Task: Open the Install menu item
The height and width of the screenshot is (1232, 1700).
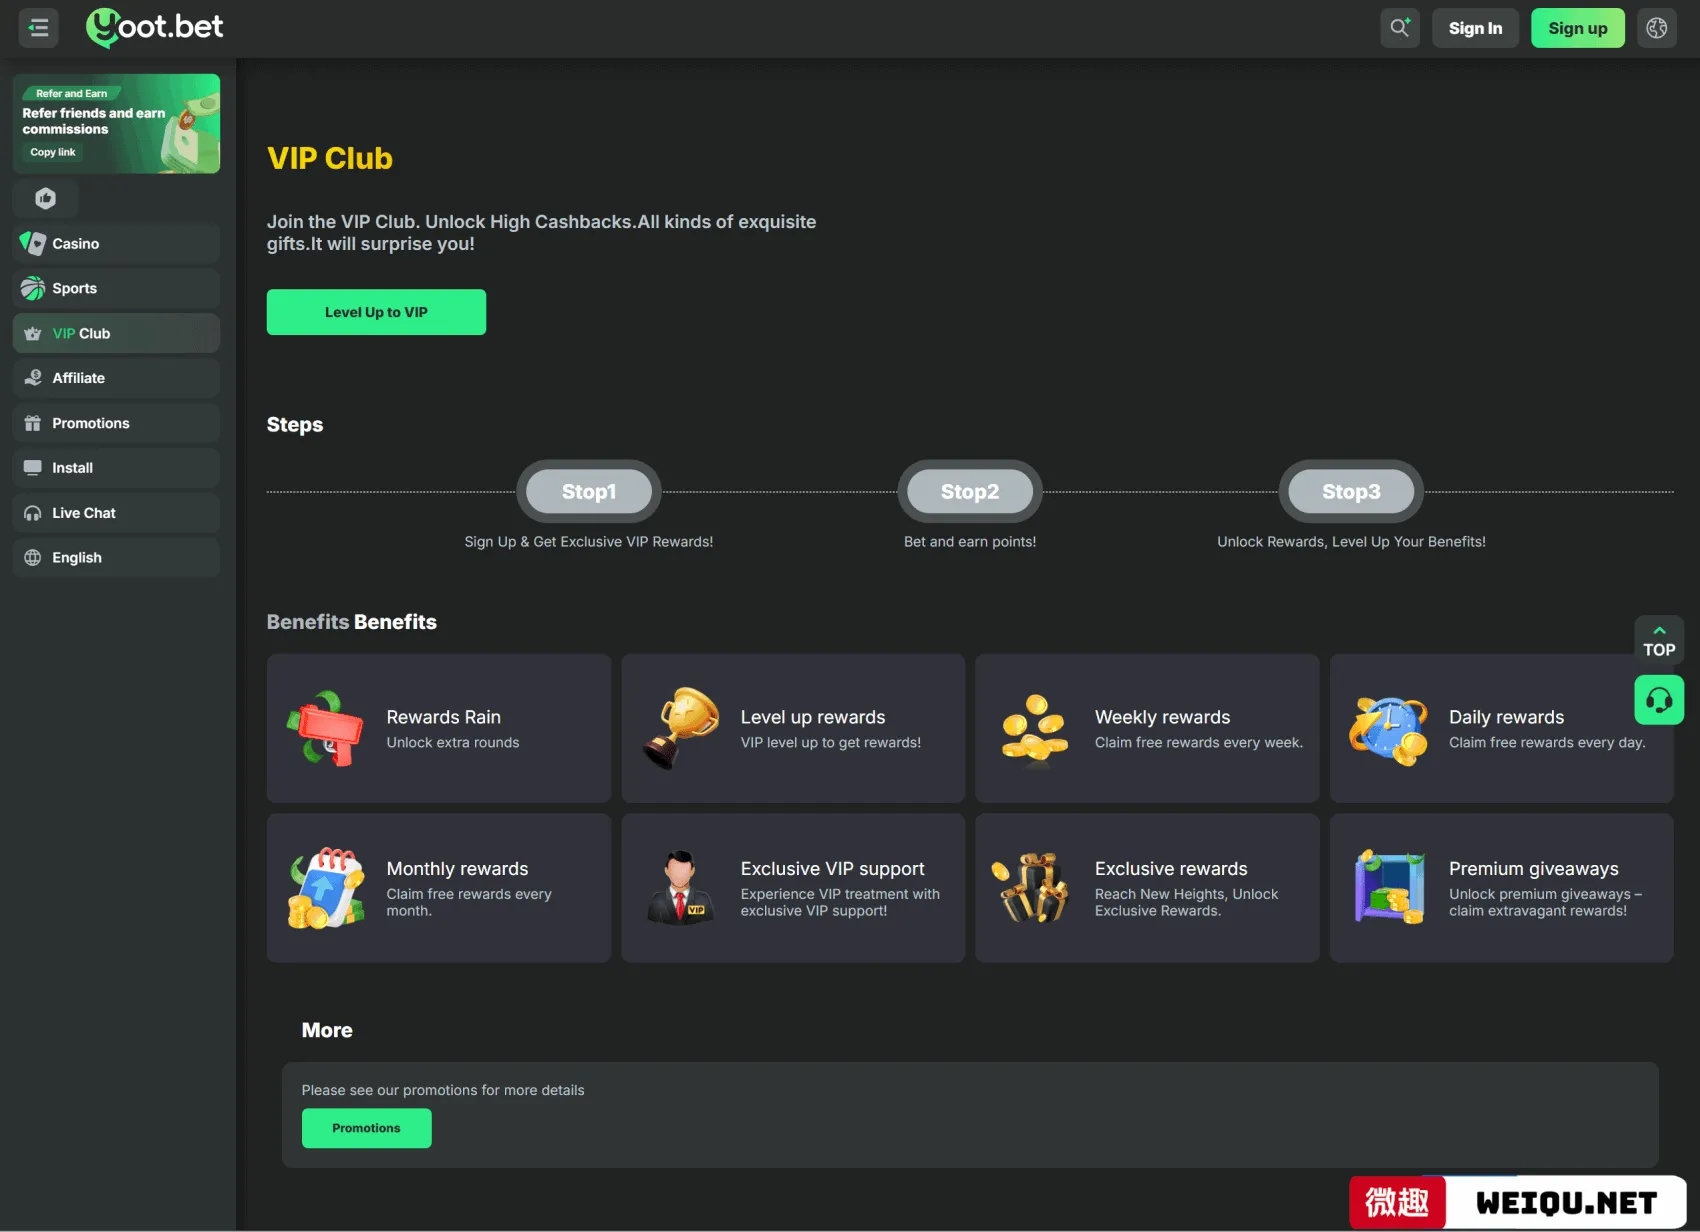Action: coord(116,468)
